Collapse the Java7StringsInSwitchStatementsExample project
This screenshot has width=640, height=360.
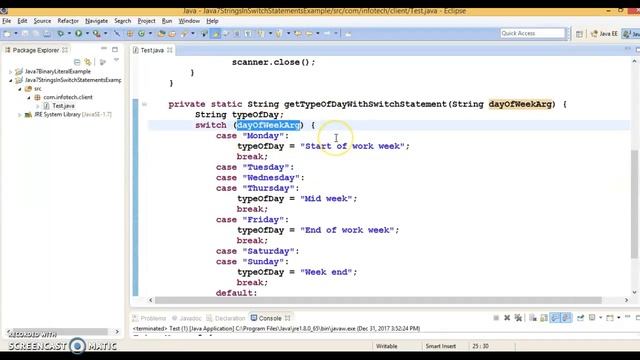pos(11,80)
